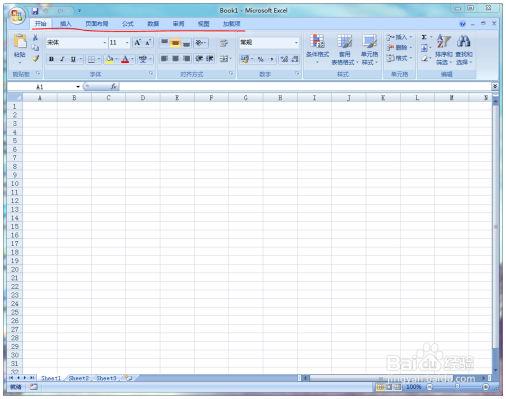
Task: Expand the number format combo box
Action: pyautogui.click(x=296, y=43)
